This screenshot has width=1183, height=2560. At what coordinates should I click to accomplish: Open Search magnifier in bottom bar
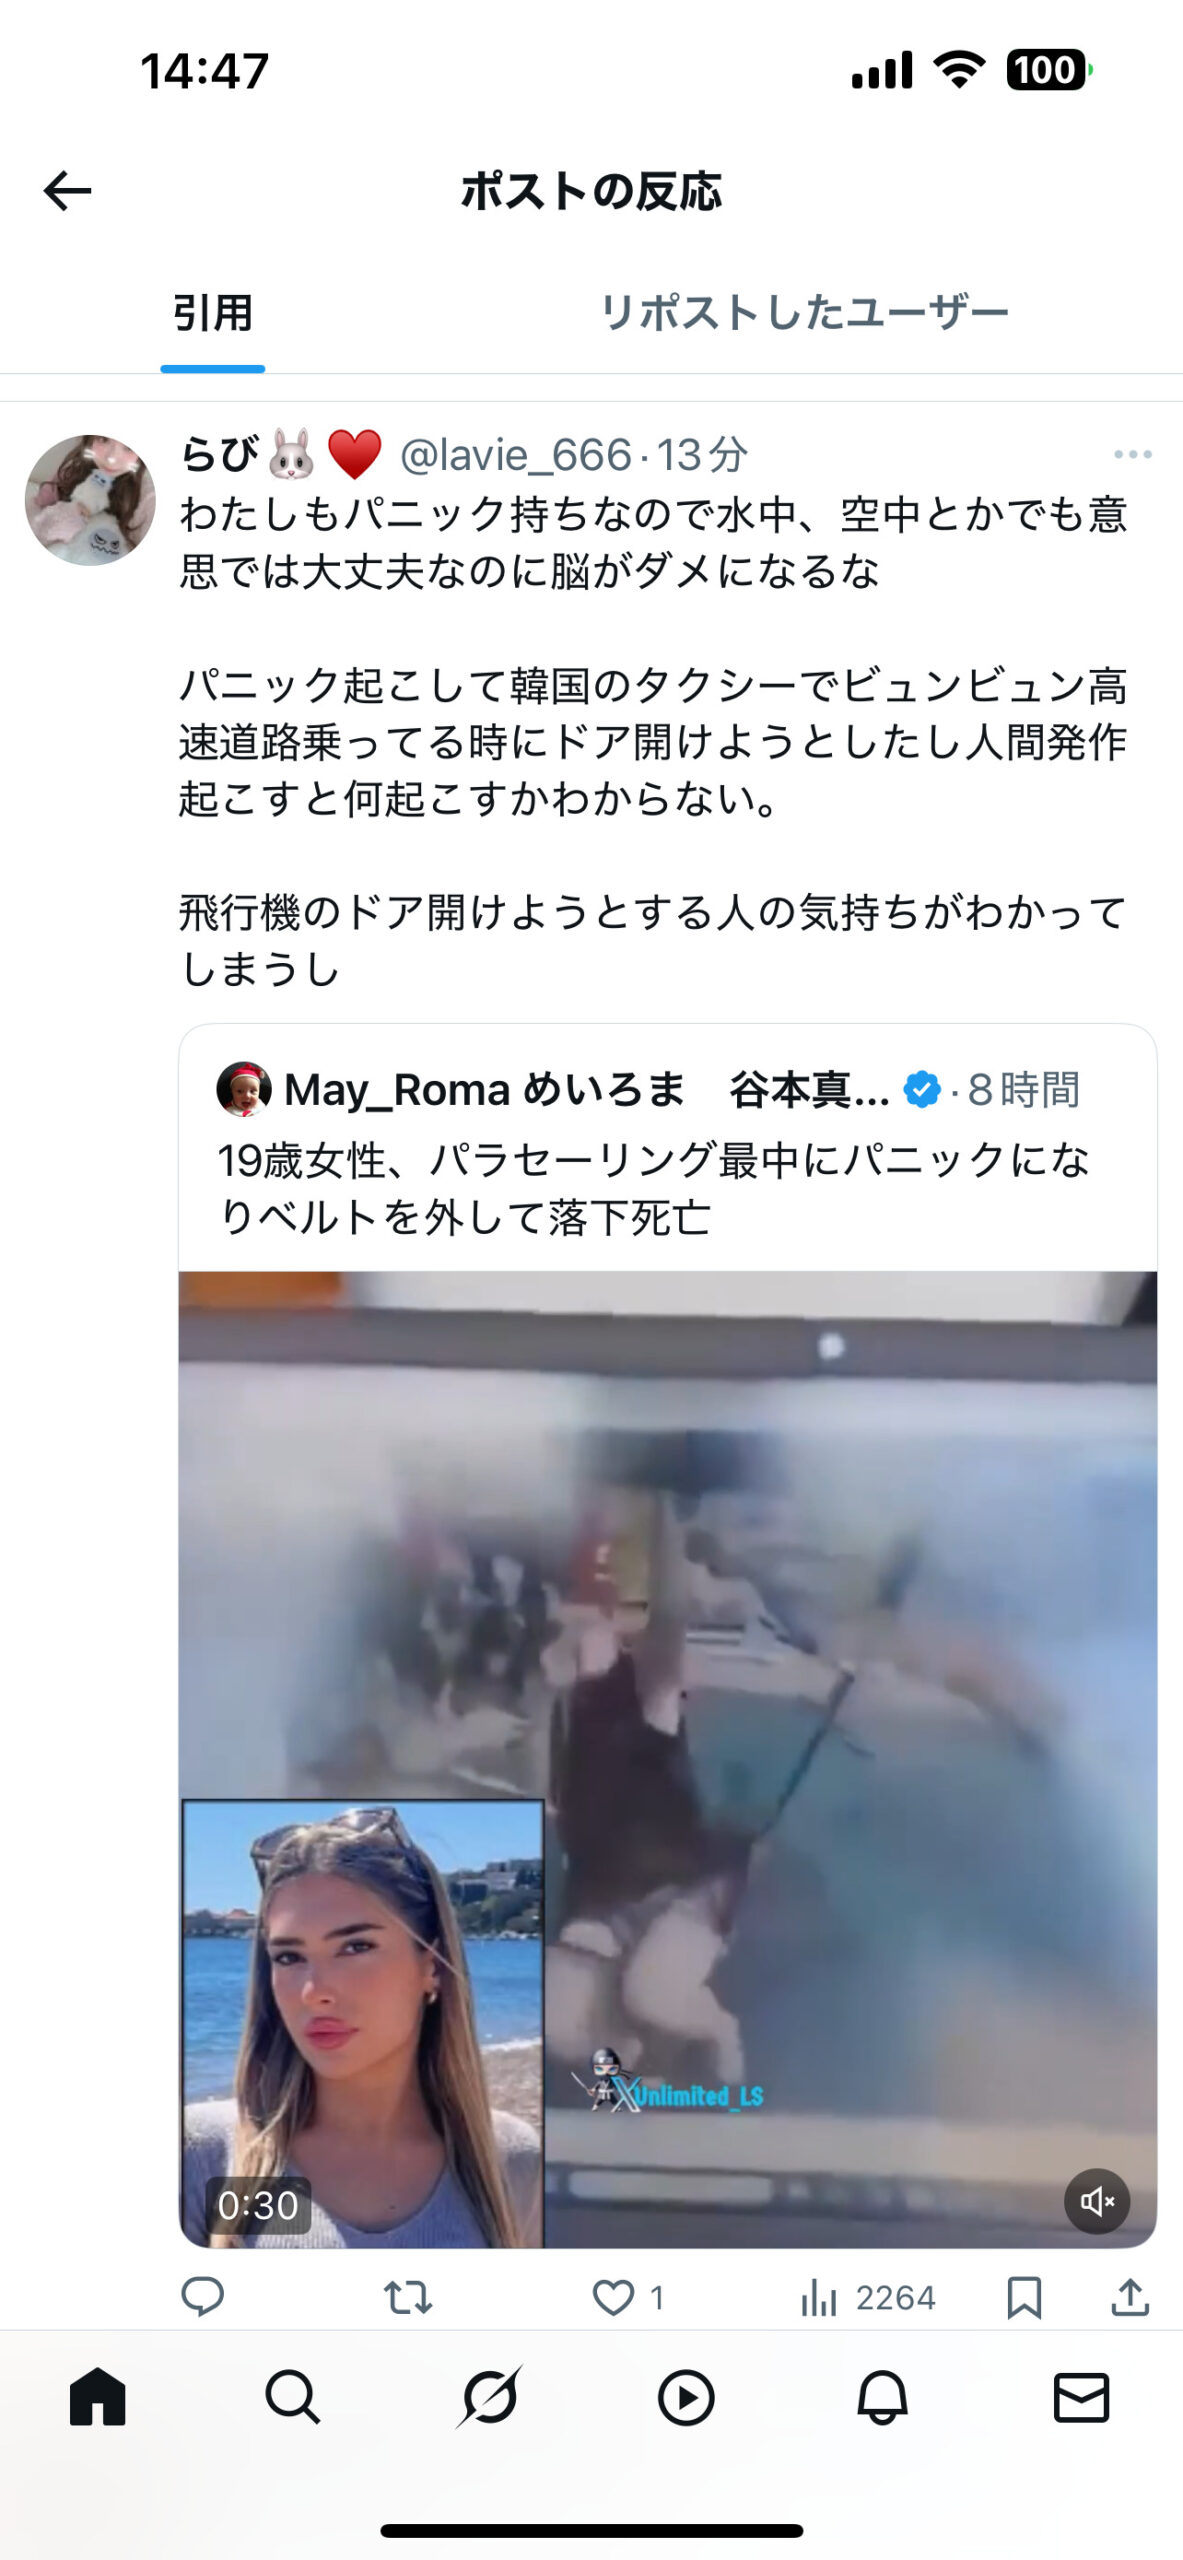coord(292,2397)
